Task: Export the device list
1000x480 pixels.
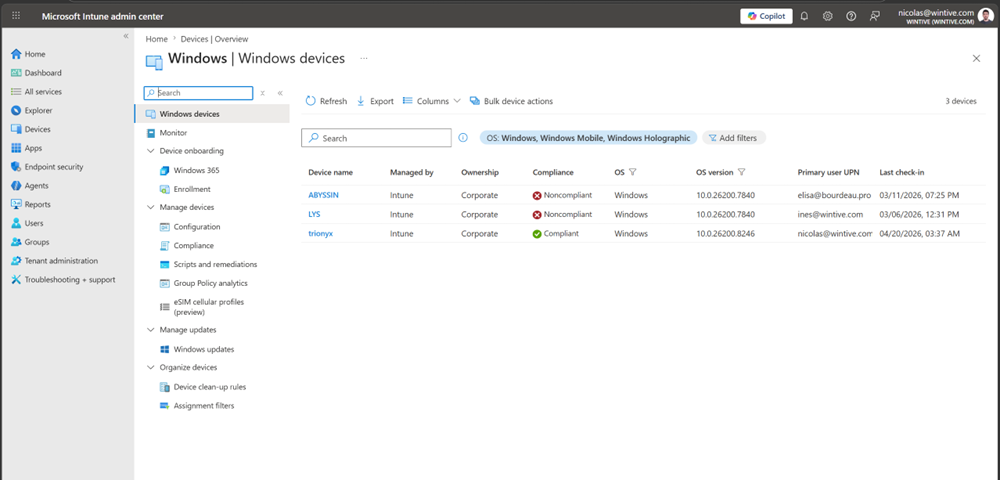Action: pos(375,101)
